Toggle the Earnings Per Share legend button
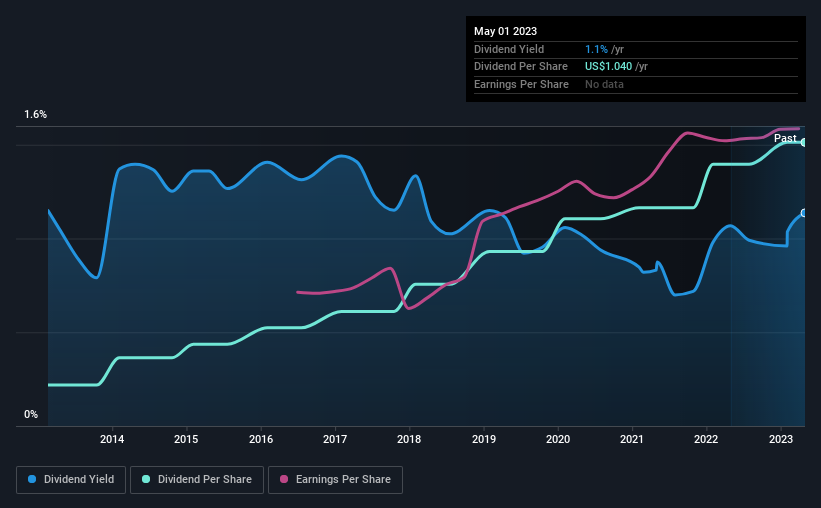821x508 pixels. point(335,480)
